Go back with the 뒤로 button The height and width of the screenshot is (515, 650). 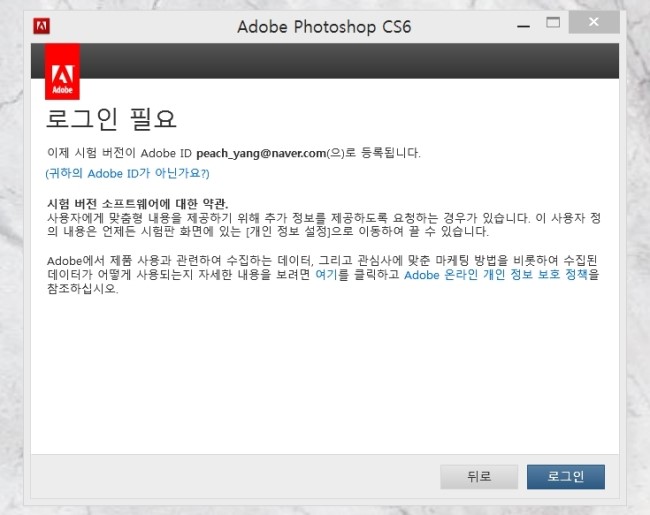[x=479, y=477]
